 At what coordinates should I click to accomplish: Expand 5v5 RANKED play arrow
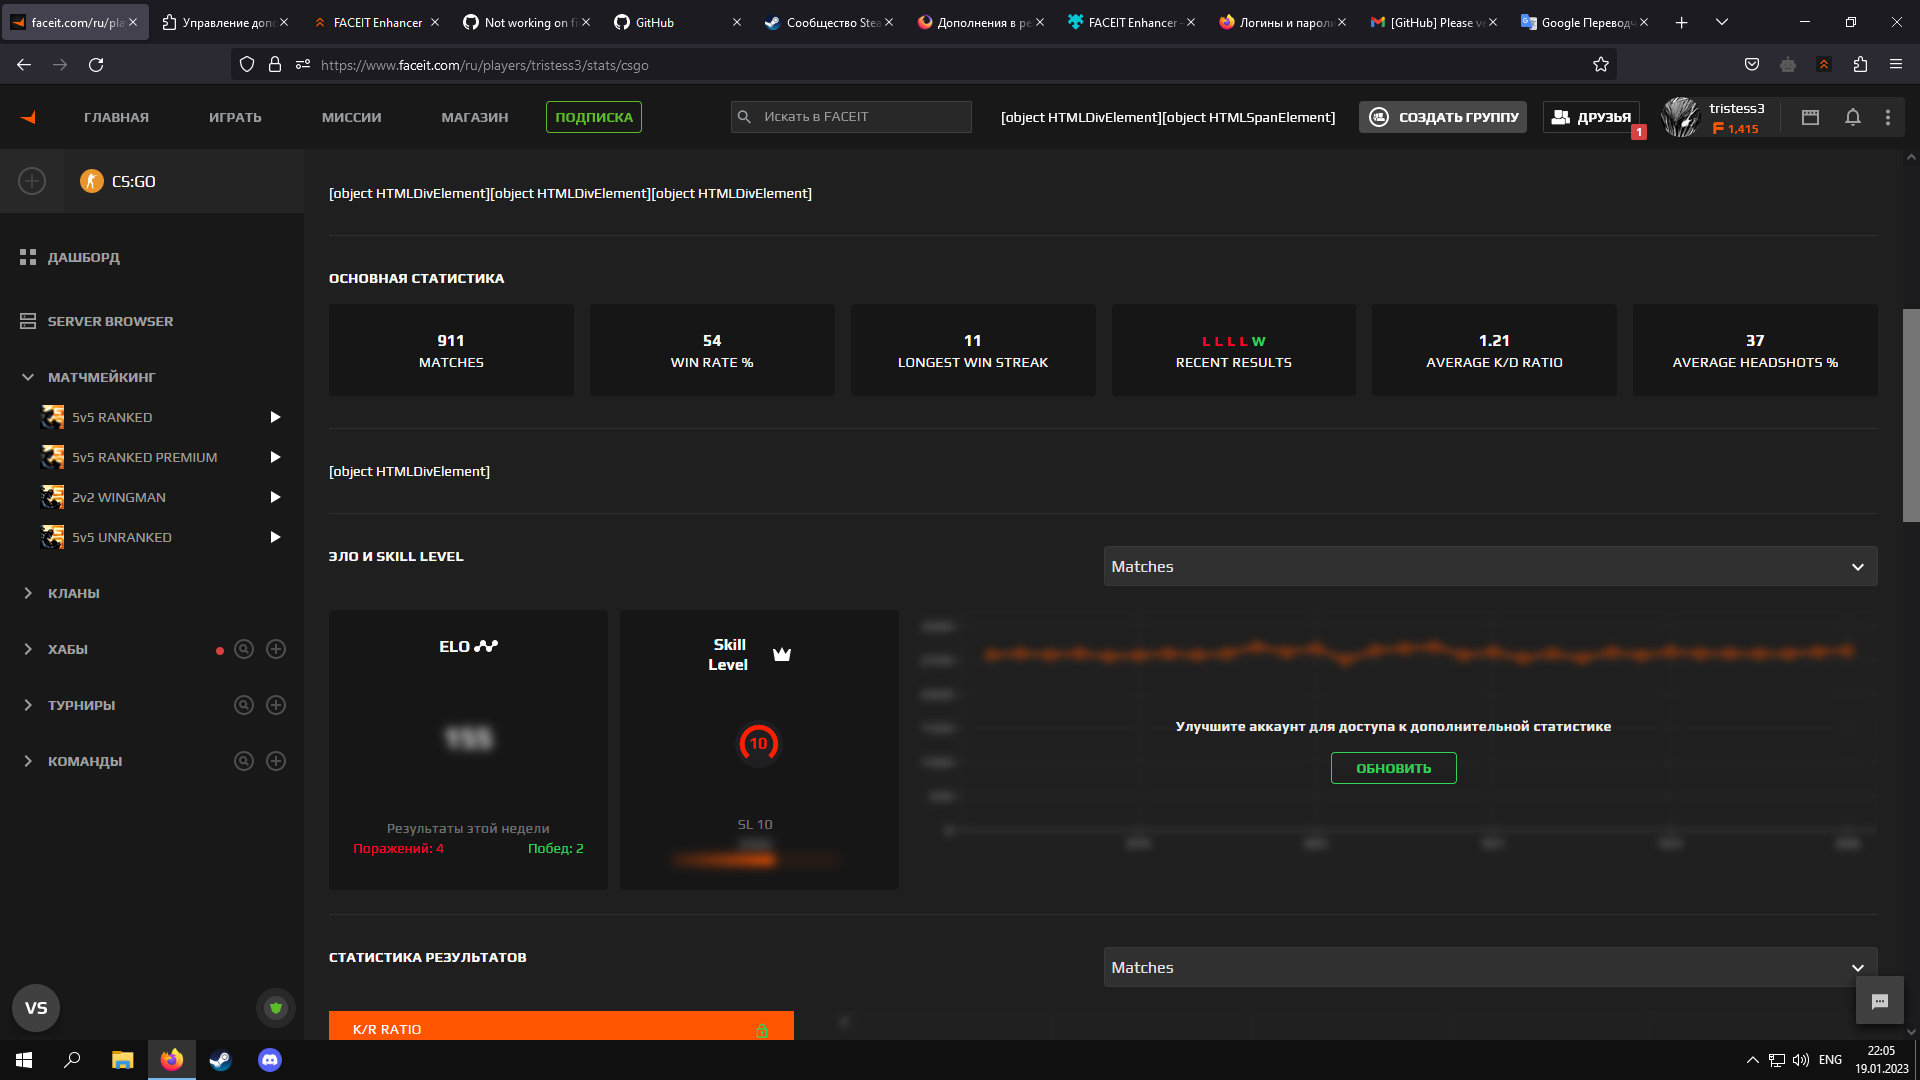[x=275, y=417]
